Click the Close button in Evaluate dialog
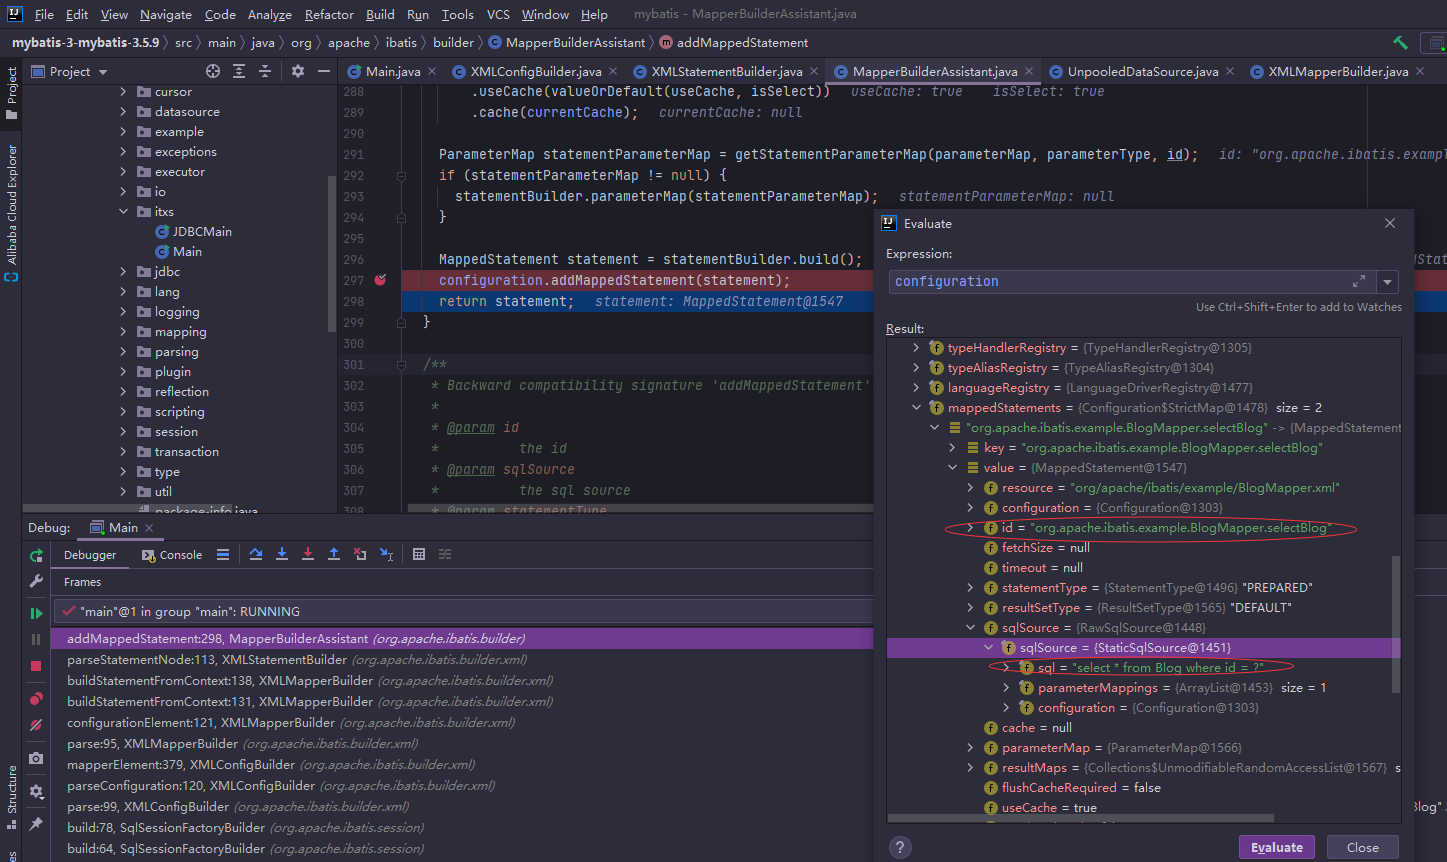1447x862 pixels. point(1362,847)
